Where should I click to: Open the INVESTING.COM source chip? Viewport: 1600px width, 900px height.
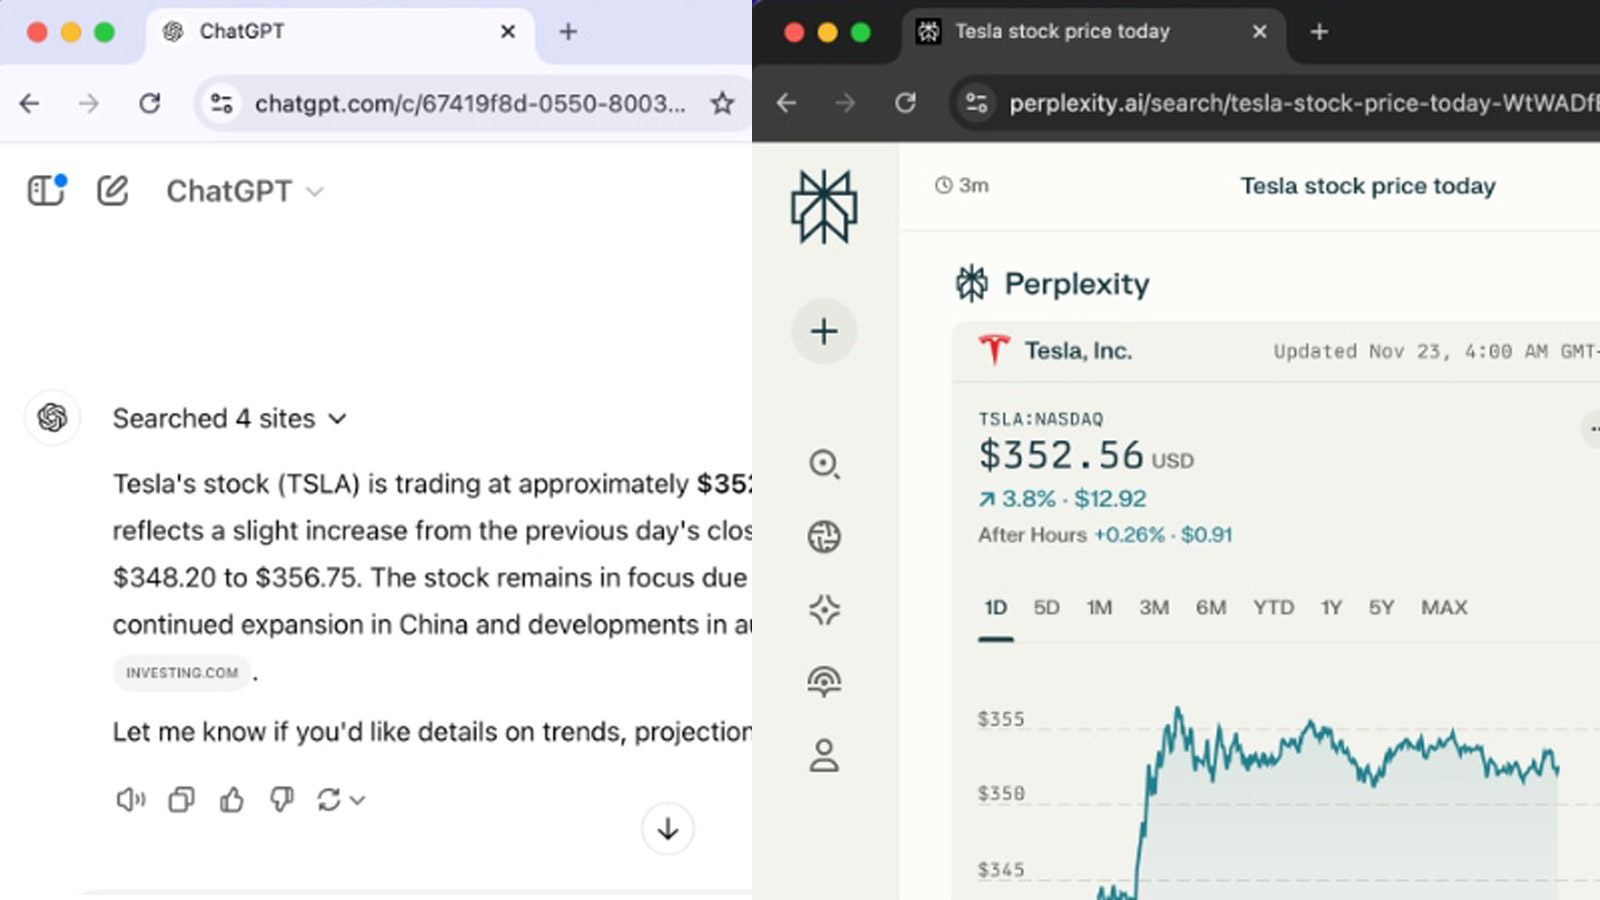(182, 673)
